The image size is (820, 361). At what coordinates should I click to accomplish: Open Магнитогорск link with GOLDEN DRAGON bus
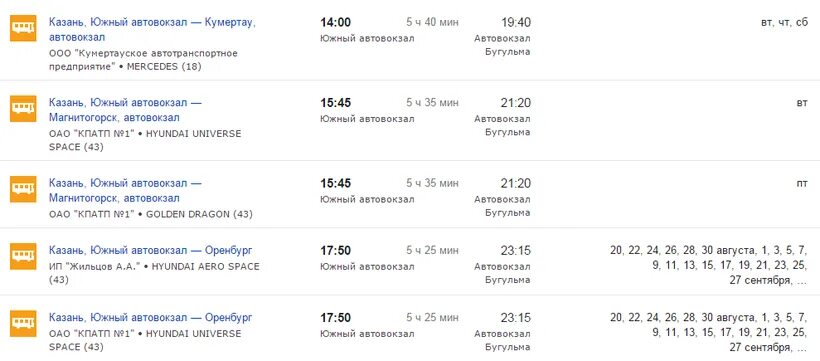click(125, 191)
